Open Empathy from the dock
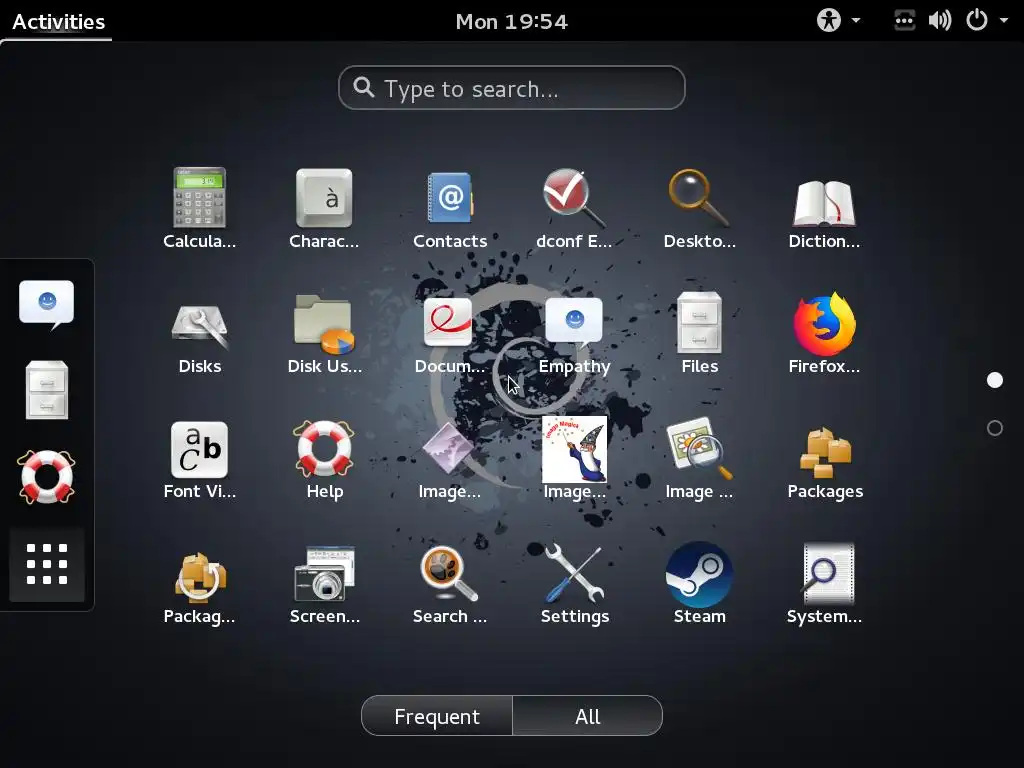1024x768 pixels. (x=46, y=305)
